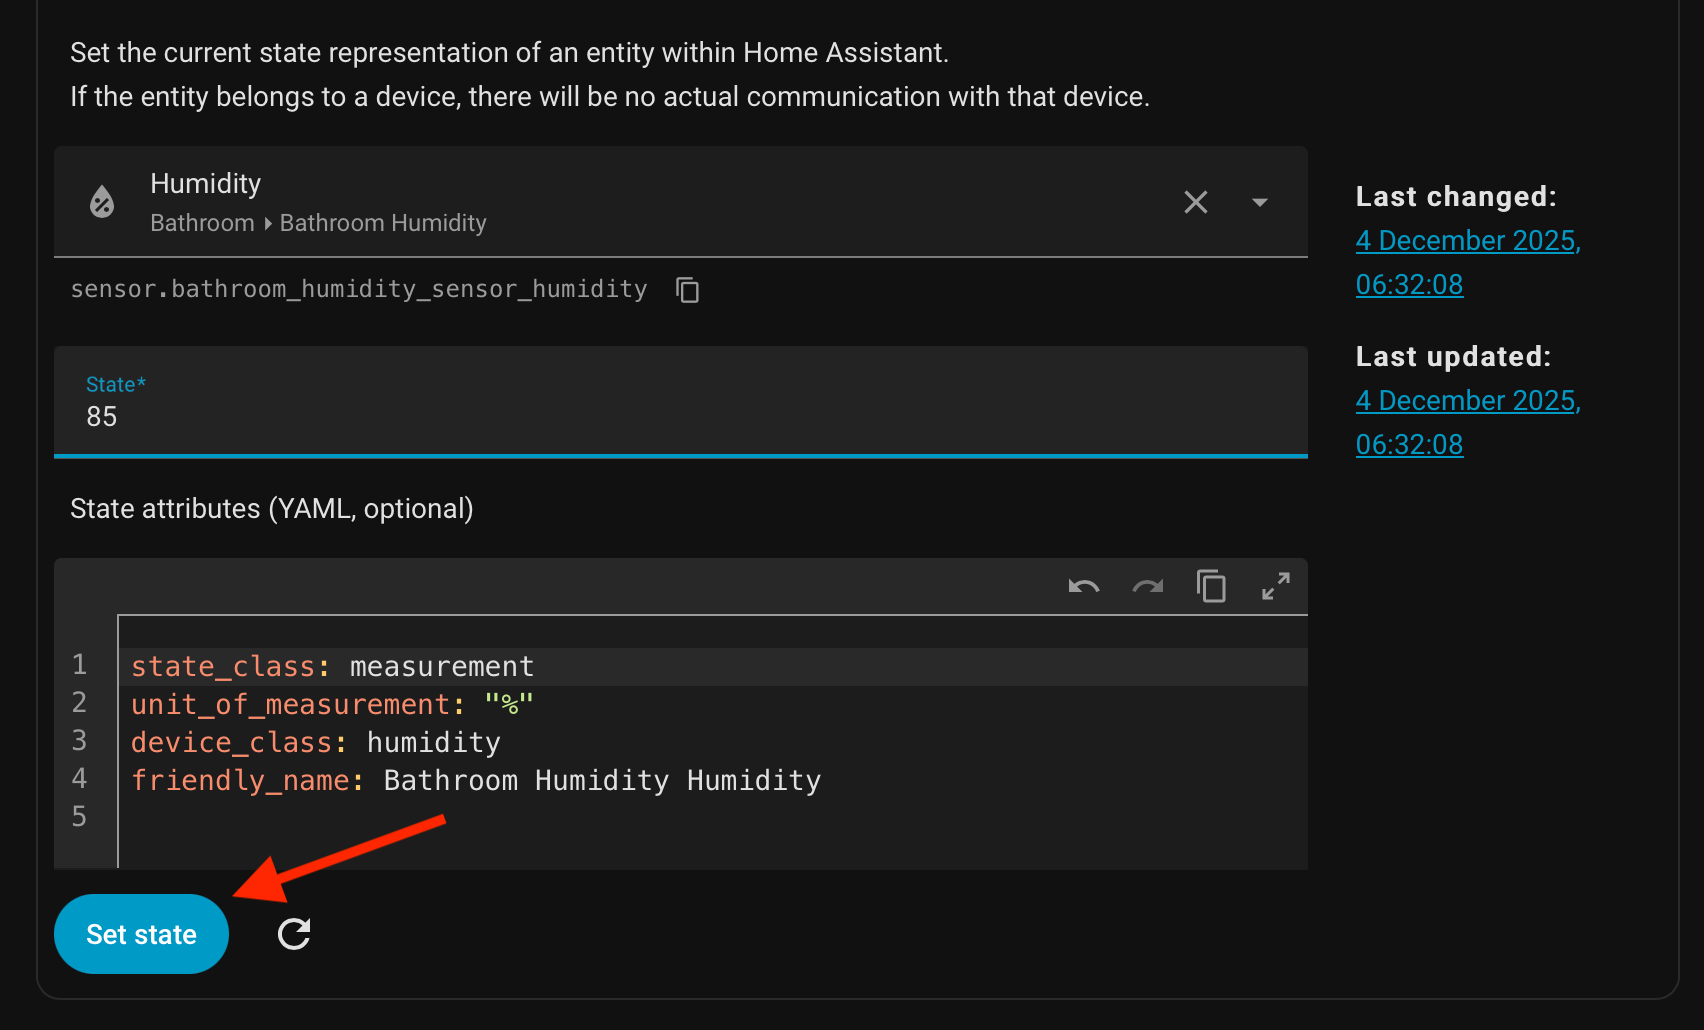Focus the State input field

(681, 402)
